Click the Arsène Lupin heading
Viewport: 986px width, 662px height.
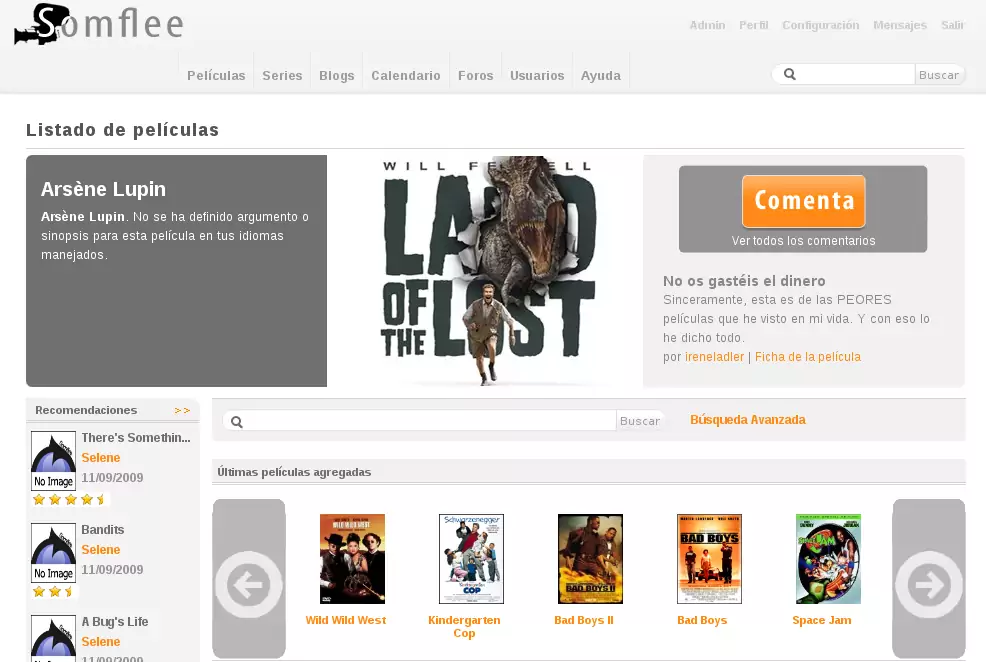[103, 189]
